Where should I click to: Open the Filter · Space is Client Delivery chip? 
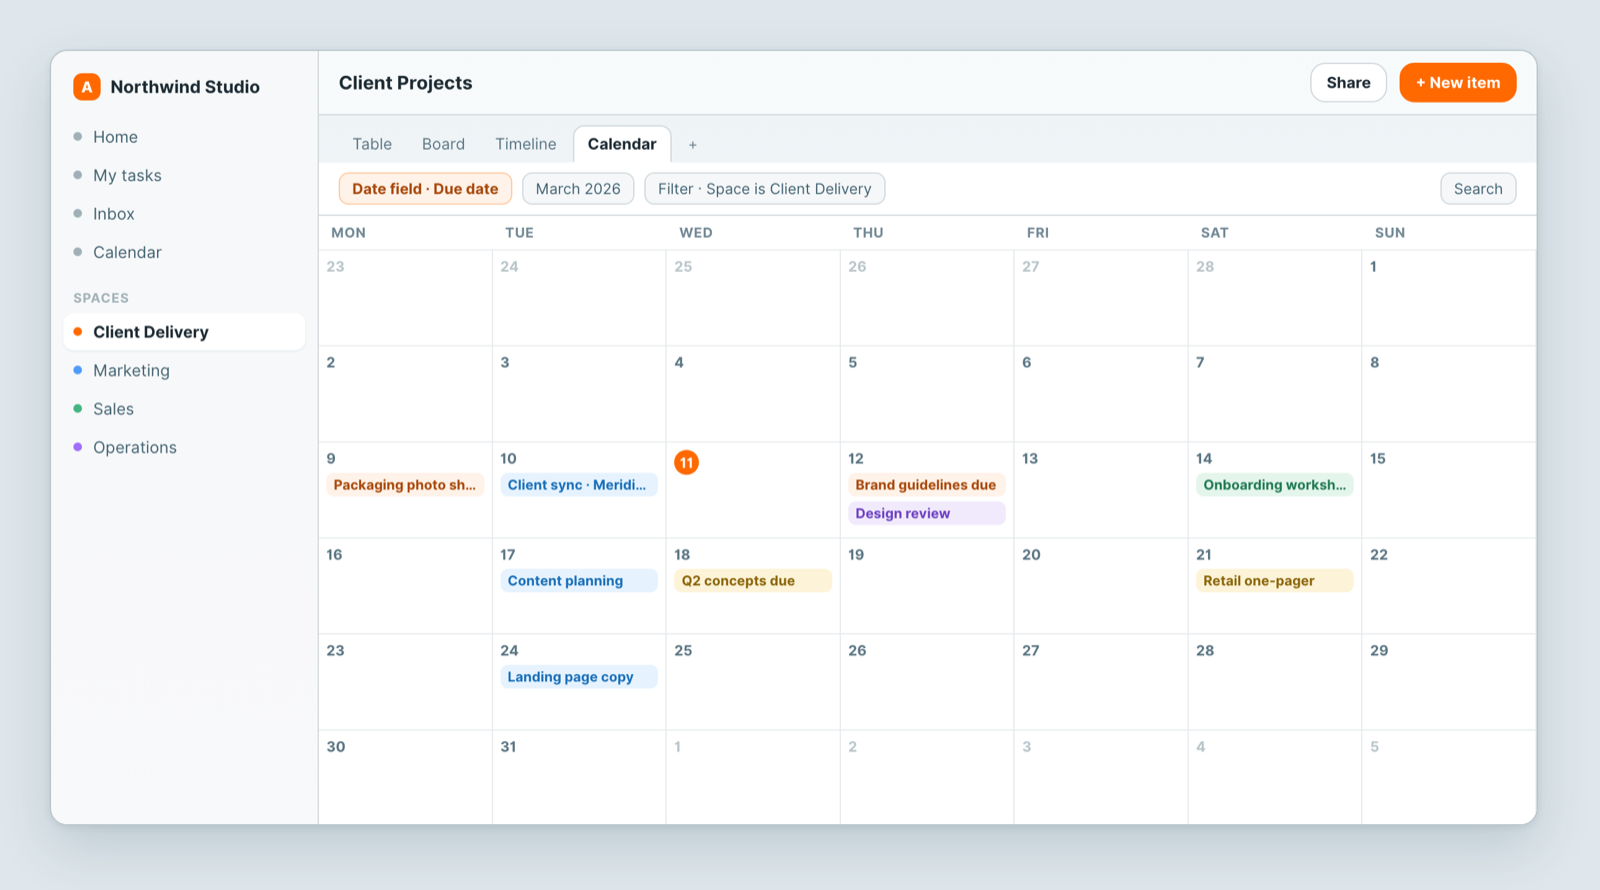pyautogui.click(x=765, y=189)
